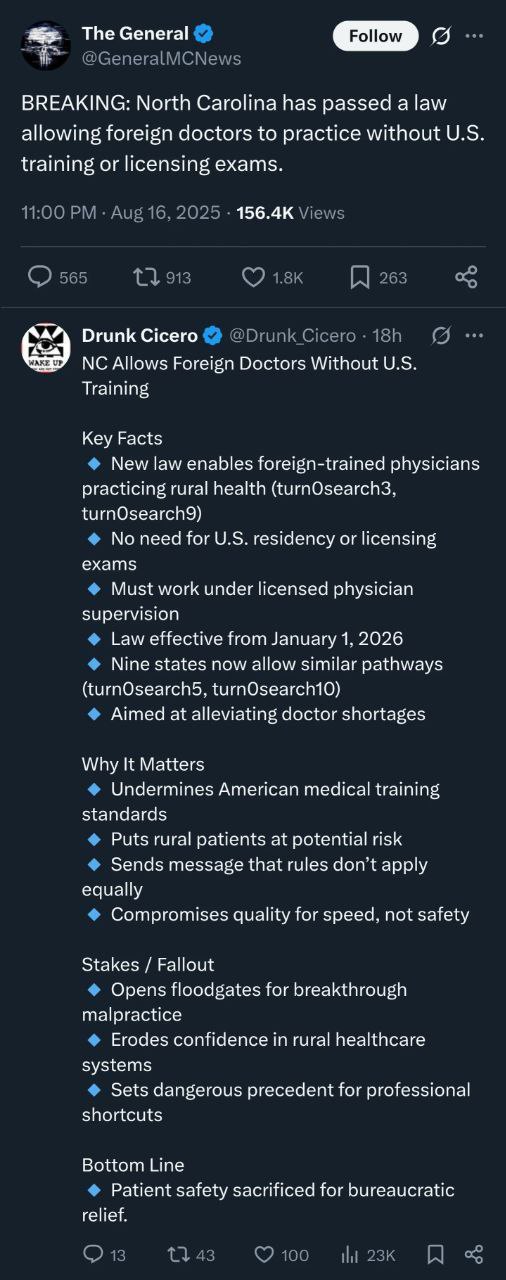506x1280 pixels.
Task: Repost Drunk Cicero's reply with 43 reposts
Action: pos(191,1254)
